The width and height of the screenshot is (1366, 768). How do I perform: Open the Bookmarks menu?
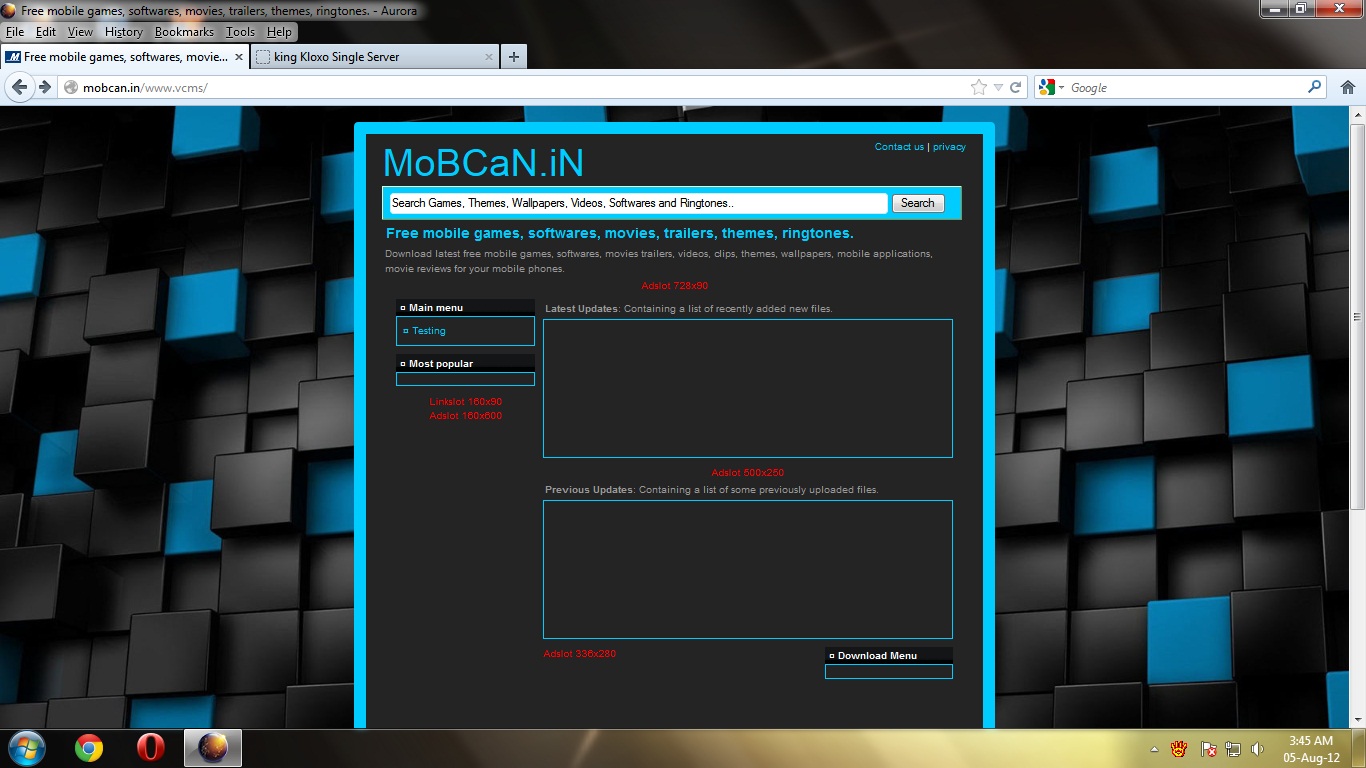(184, 32)
